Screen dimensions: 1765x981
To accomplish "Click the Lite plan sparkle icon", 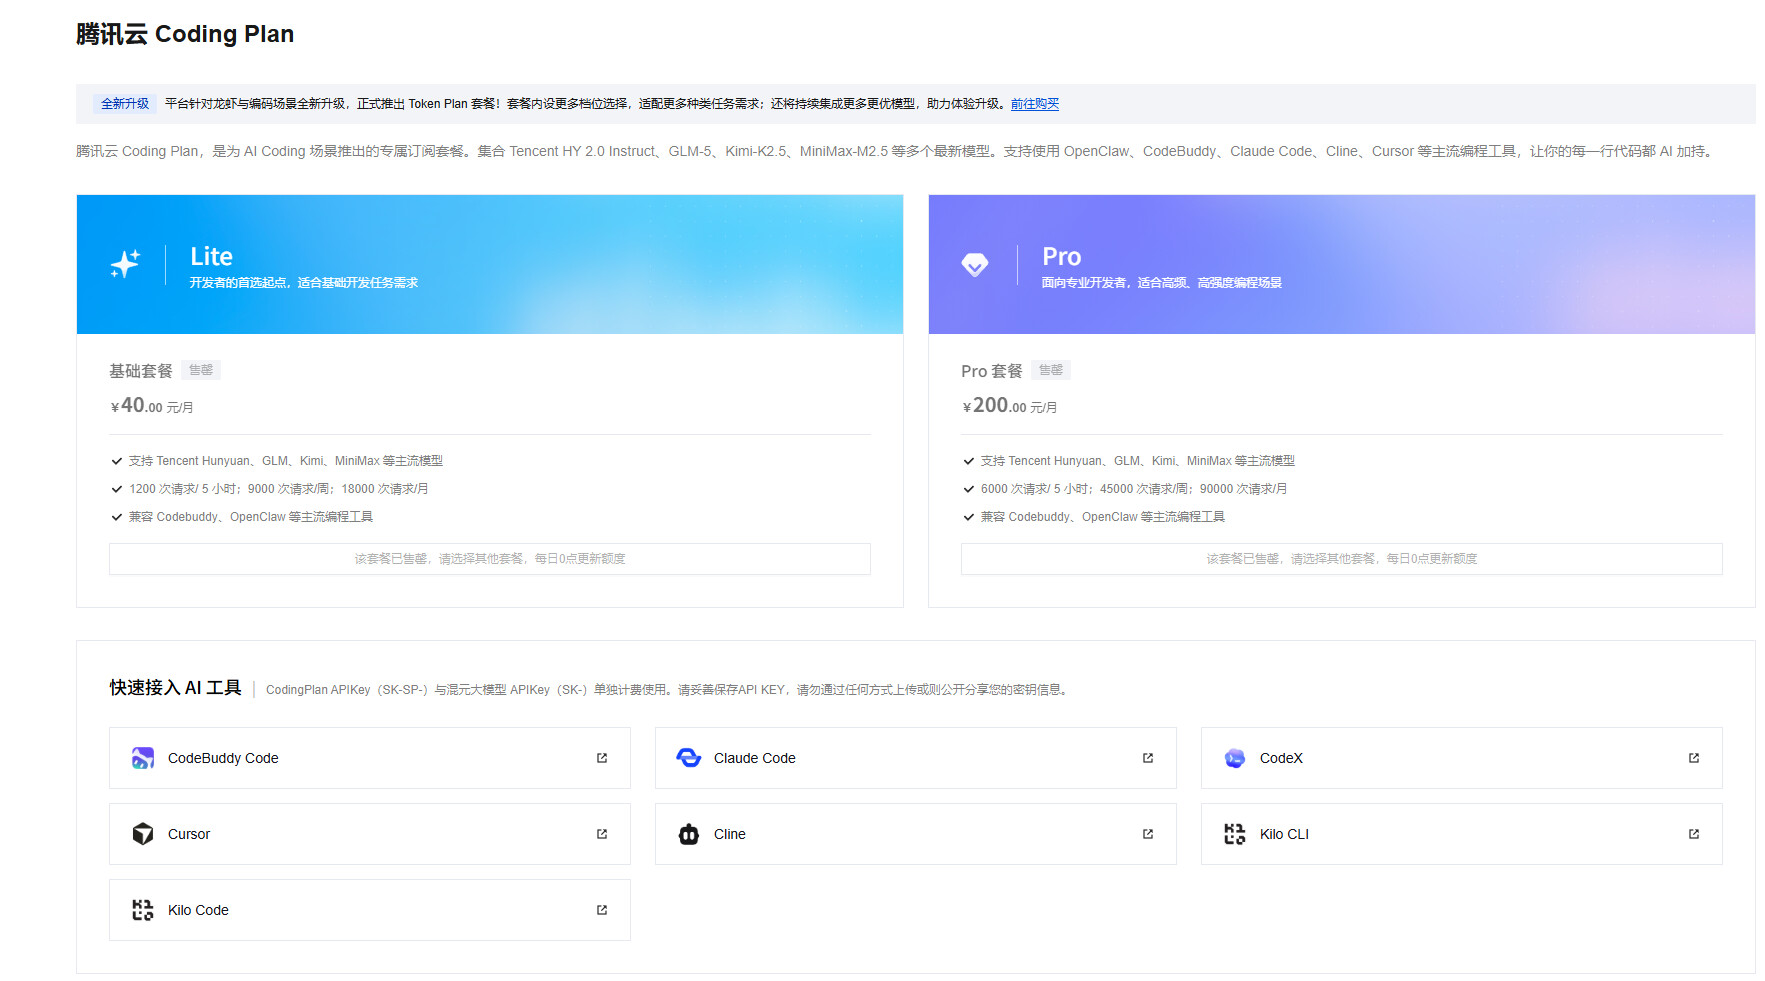I will tap(125, 264).
